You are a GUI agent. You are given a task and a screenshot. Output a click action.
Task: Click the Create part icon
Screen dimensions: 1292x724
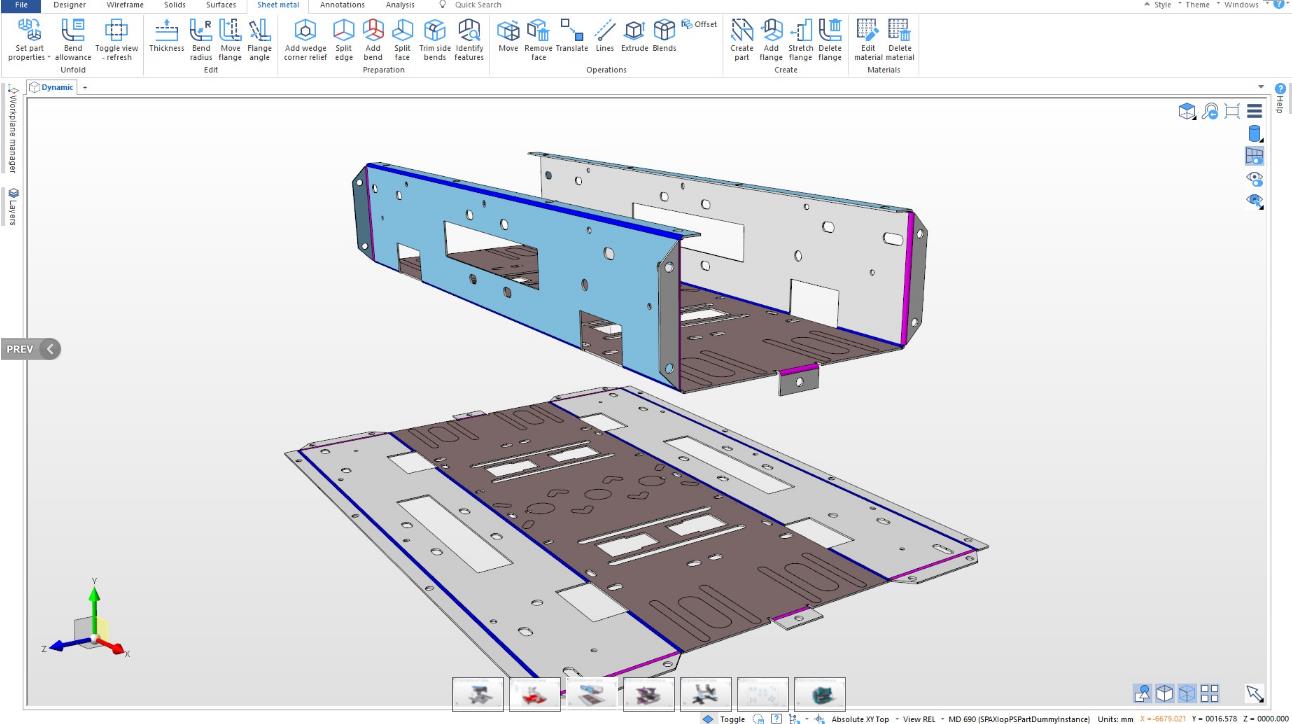point(742,30)
